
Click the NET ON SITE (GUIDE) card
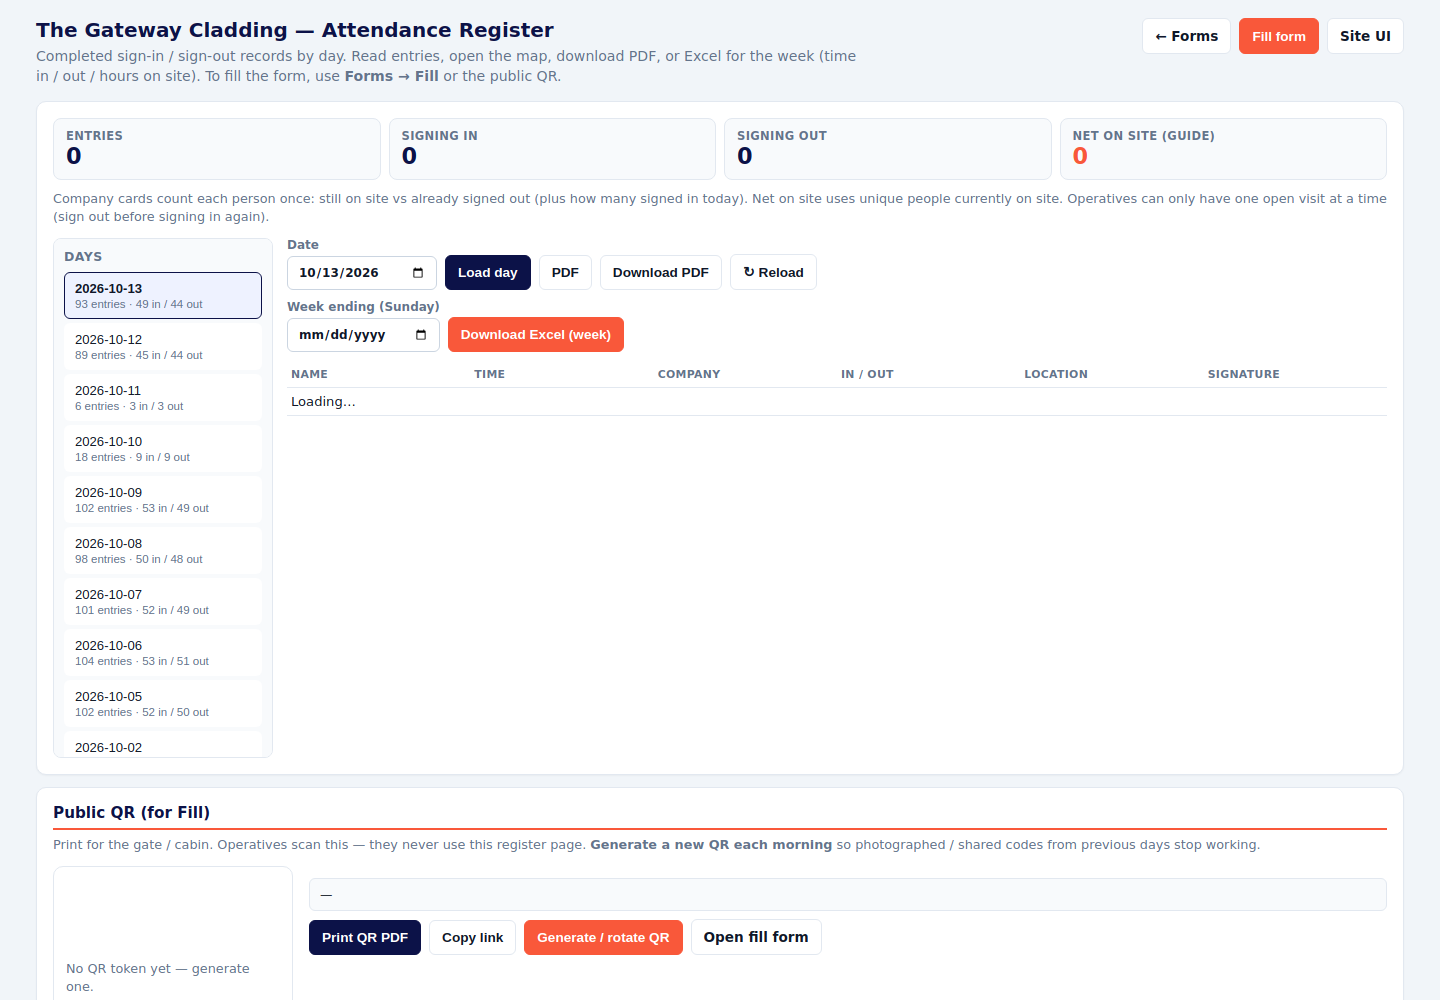[1223, 149]
